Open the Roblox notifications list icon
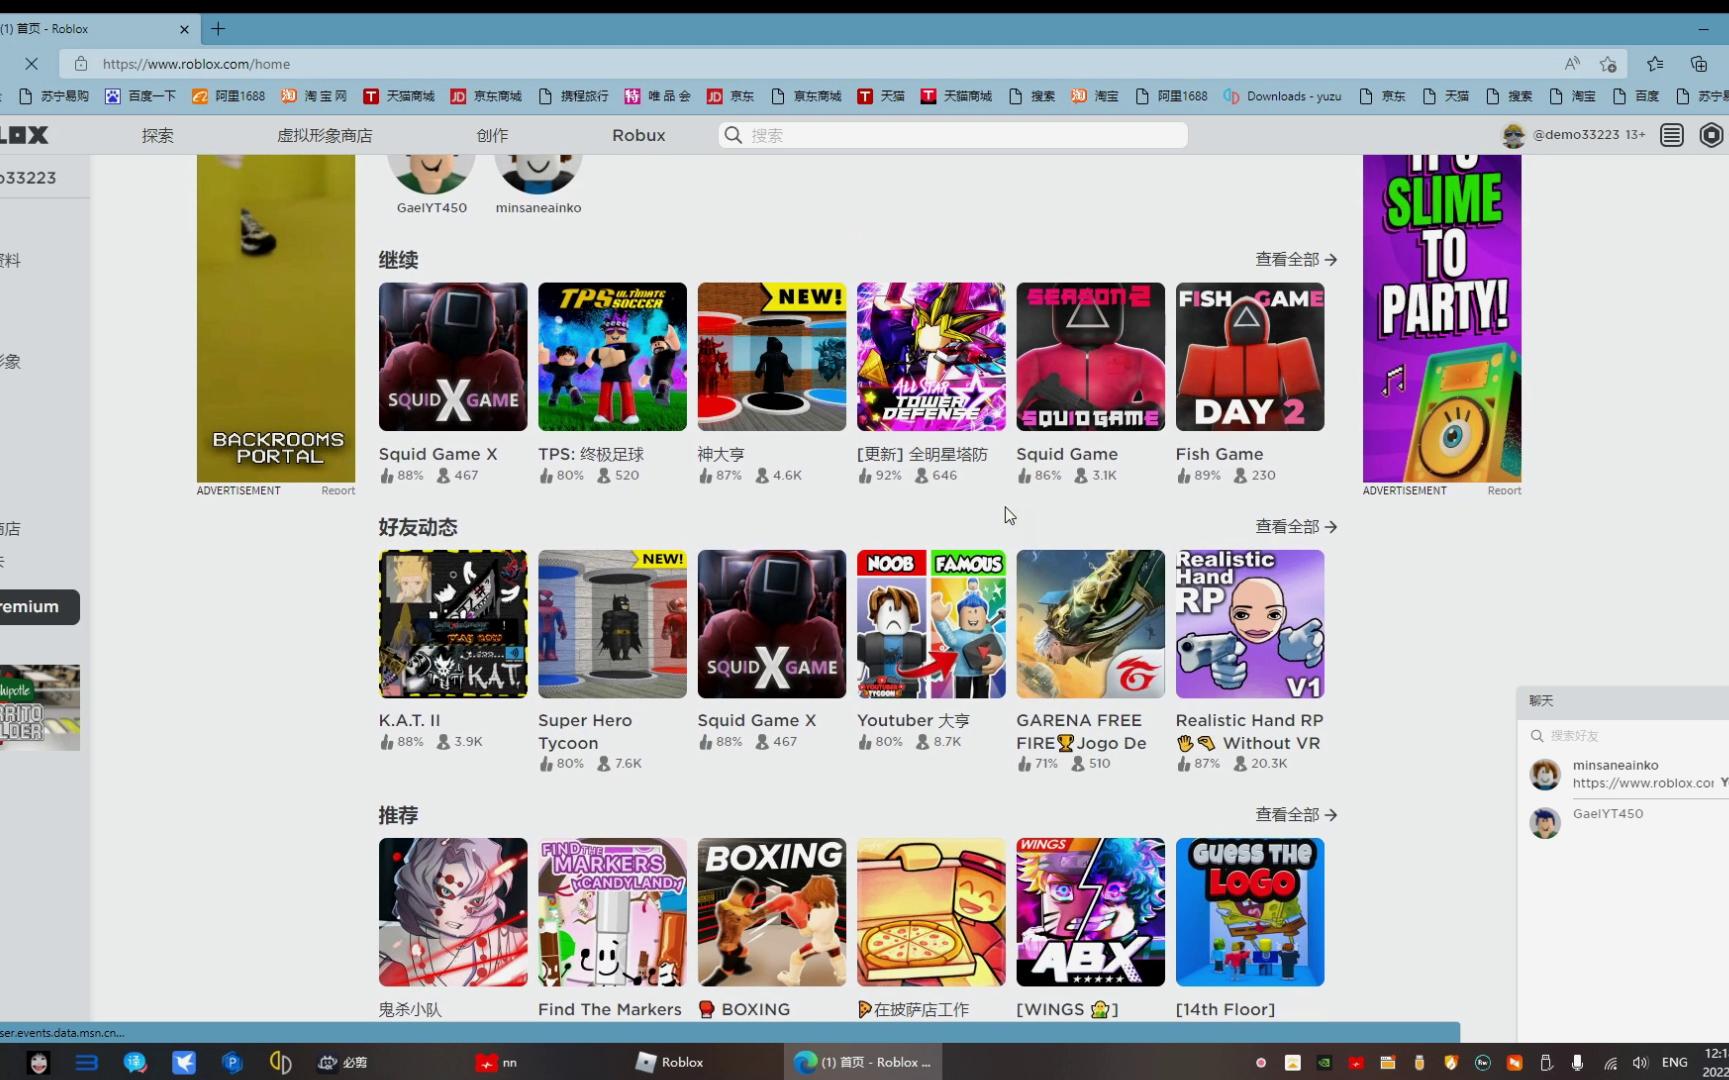This screenshot has height=1080, width=1729. click(1672, 135)
